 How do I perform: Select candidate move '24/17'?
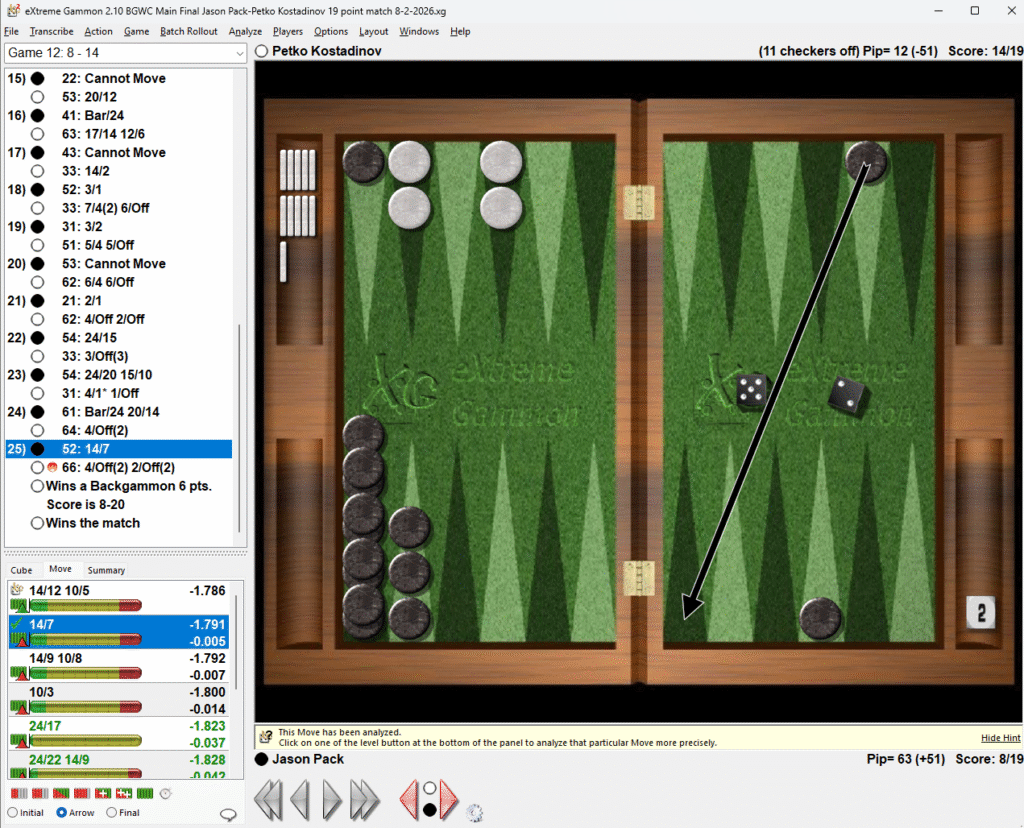pyautogui.click(x=118, y=733)
